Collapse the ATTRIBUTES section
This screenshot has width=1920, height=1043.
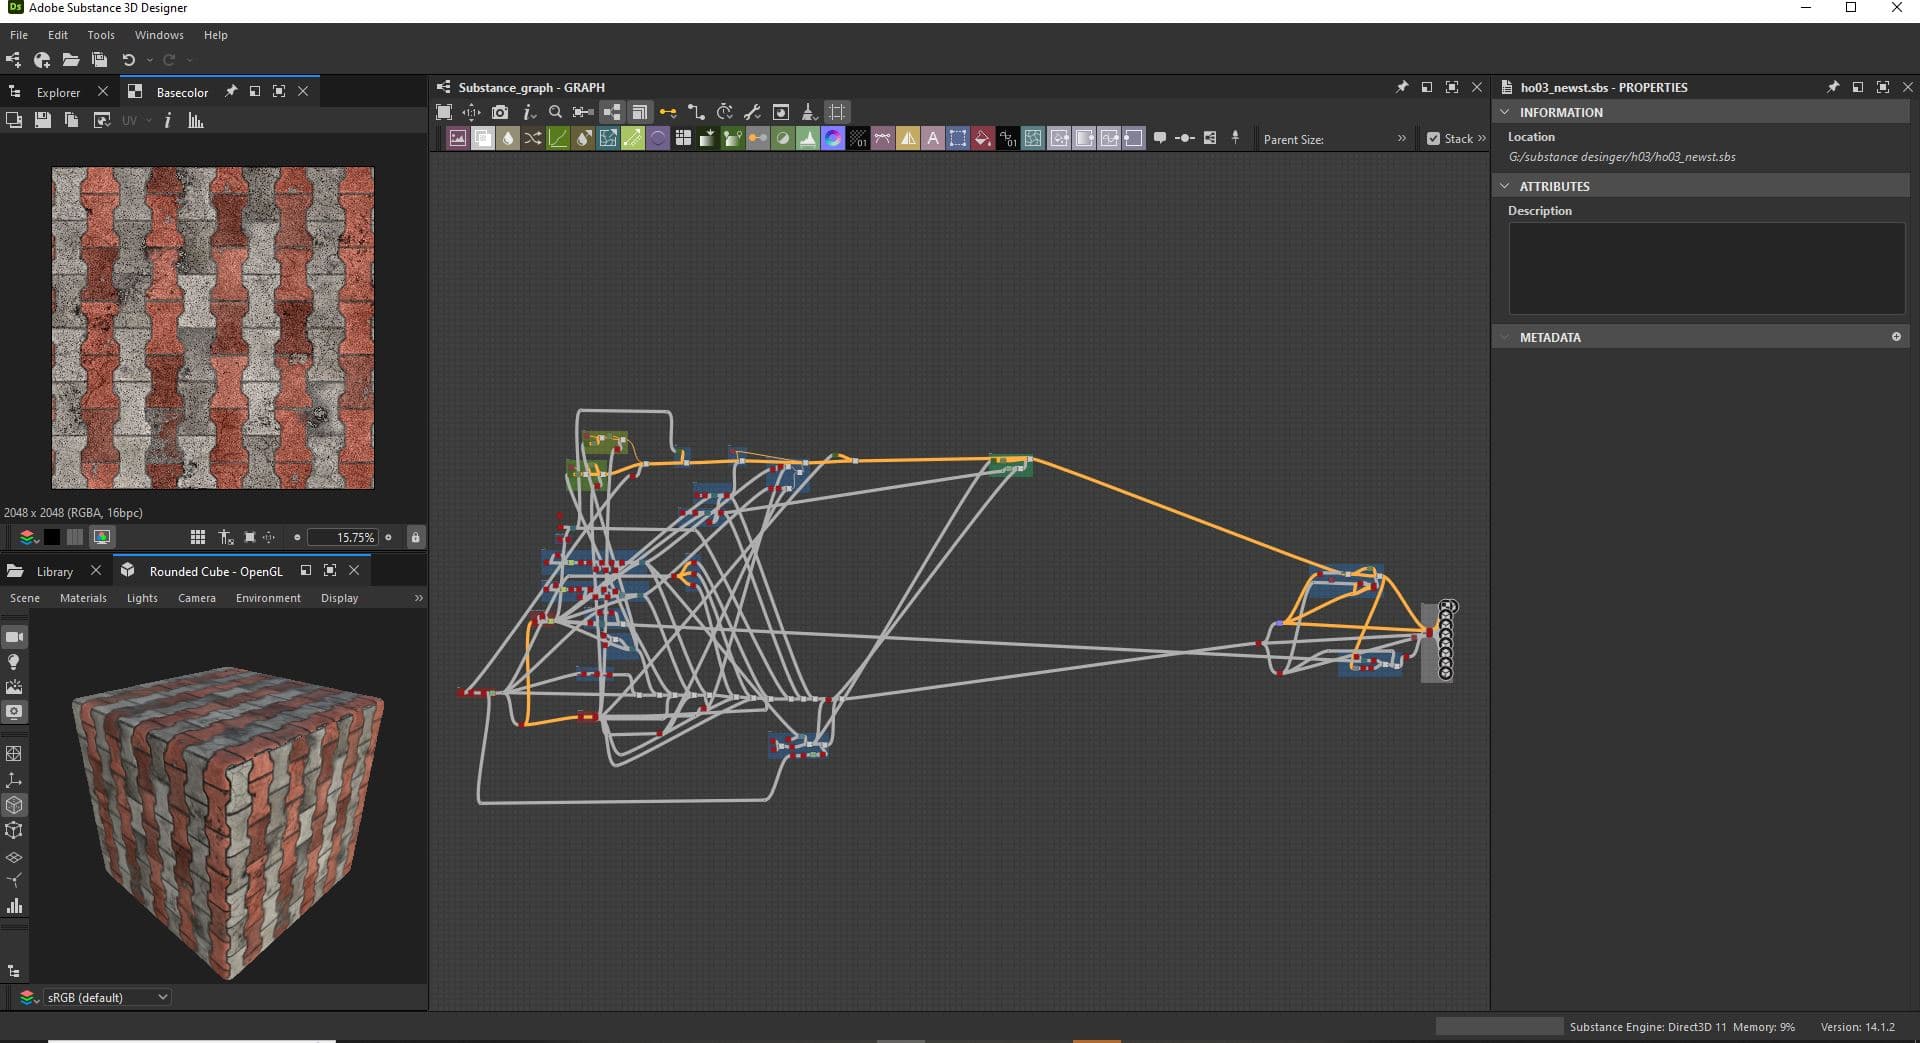click(x=1505, y=186)
